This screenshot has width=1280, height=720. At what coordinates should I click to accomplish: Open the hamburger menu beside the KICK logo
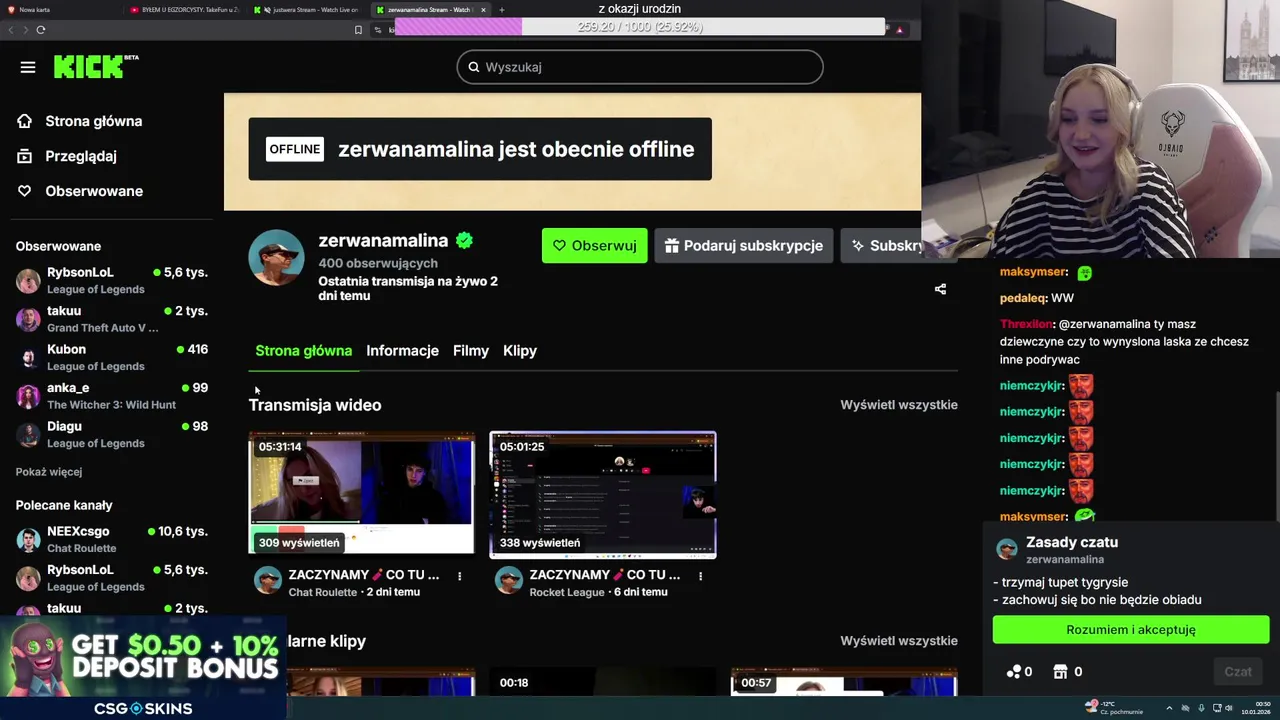(28, 67)
